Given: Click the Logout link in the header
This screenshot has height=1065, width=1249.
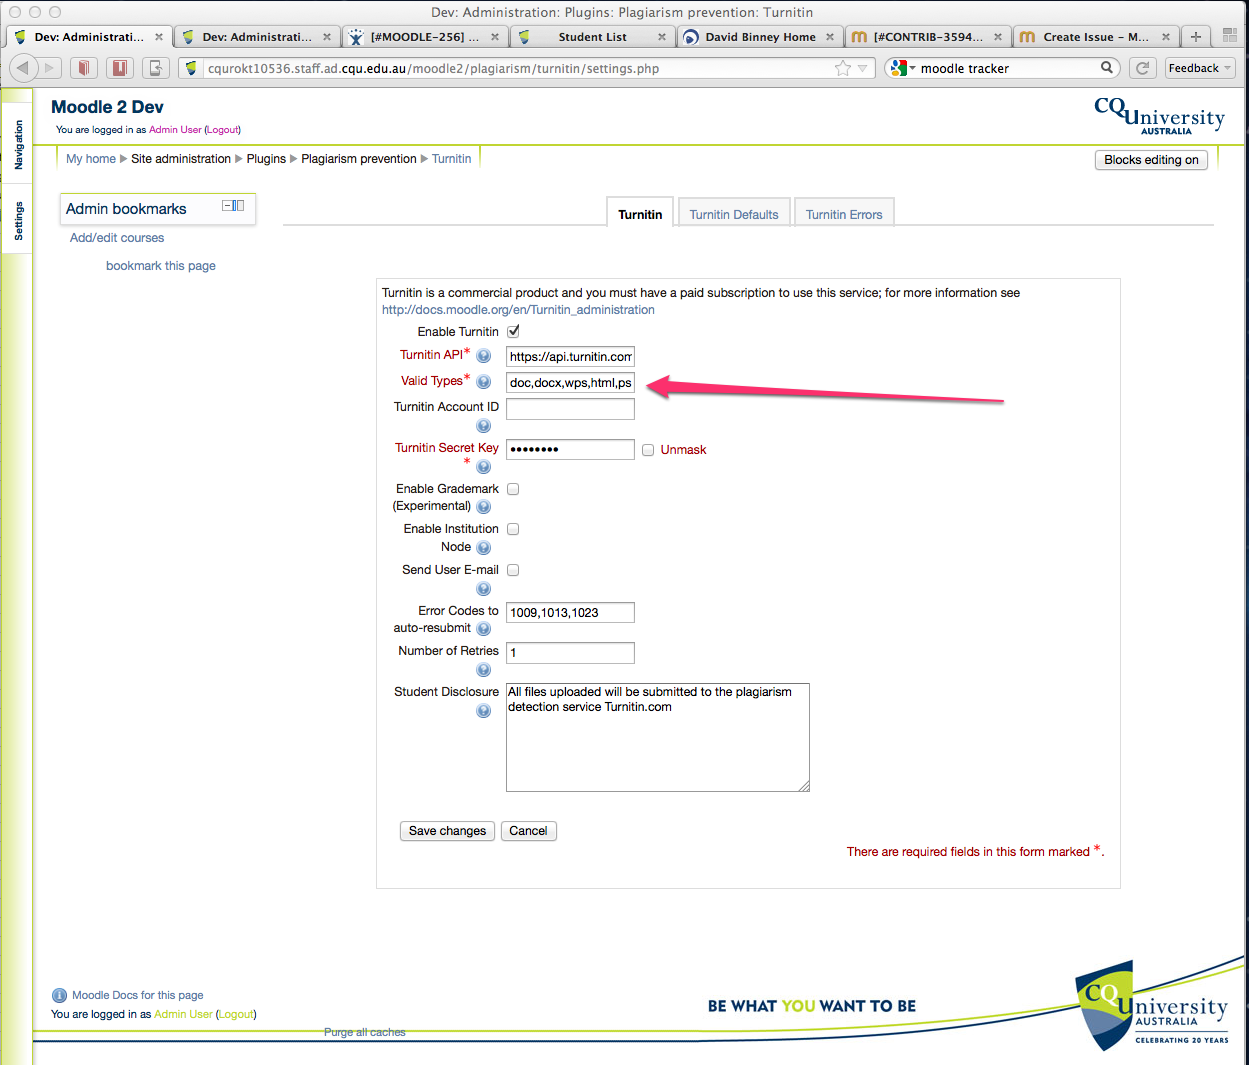Looking at the screenshot, I should 223,130.
